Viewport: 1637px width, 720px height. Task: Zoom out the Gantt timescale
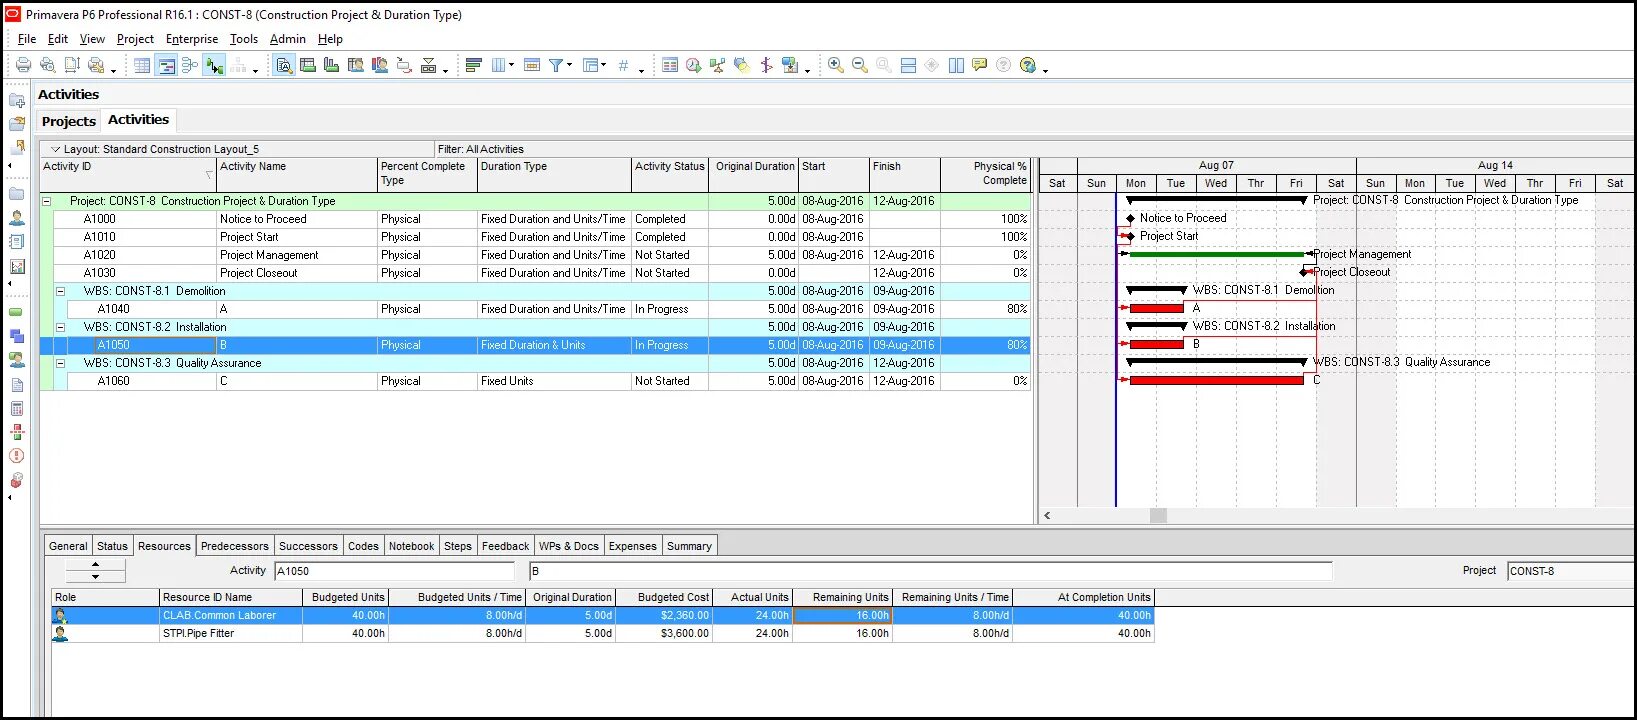860,66
